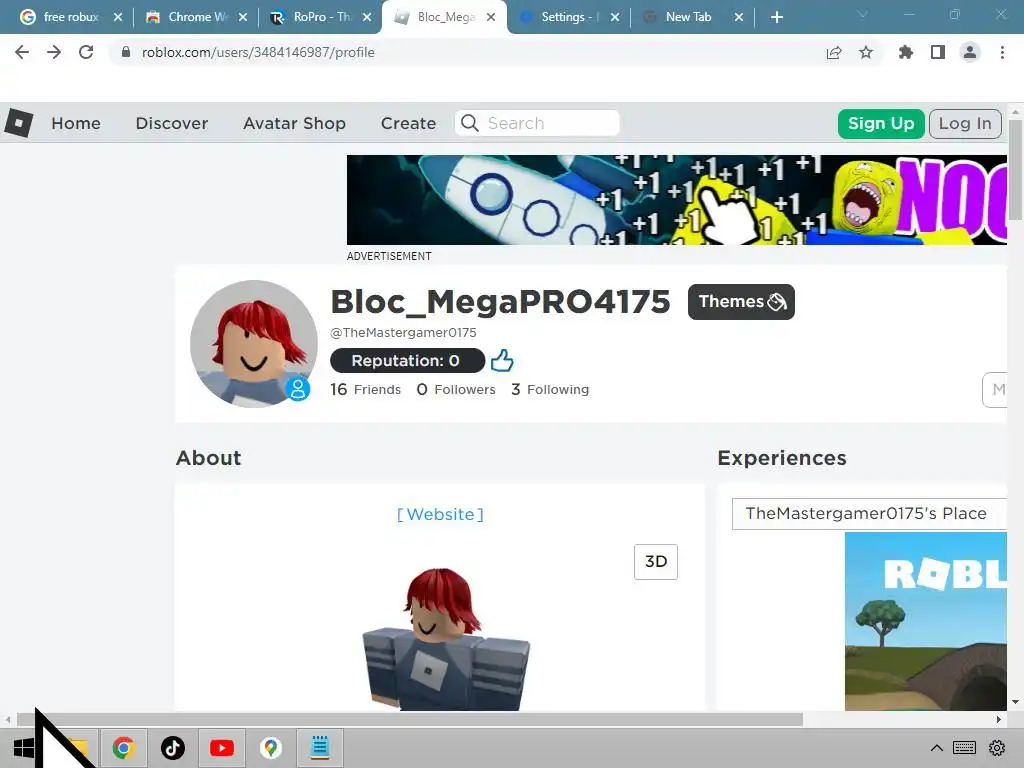Open TikTok from the taskbar
The height and width of the screenshot is (768, 1024).
click(x=172, y=748)
